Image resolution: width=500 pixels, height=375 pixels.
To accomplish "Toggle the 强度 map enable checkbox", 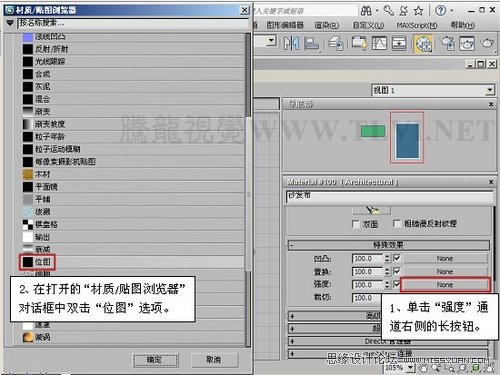I will (x=397, y=284).
